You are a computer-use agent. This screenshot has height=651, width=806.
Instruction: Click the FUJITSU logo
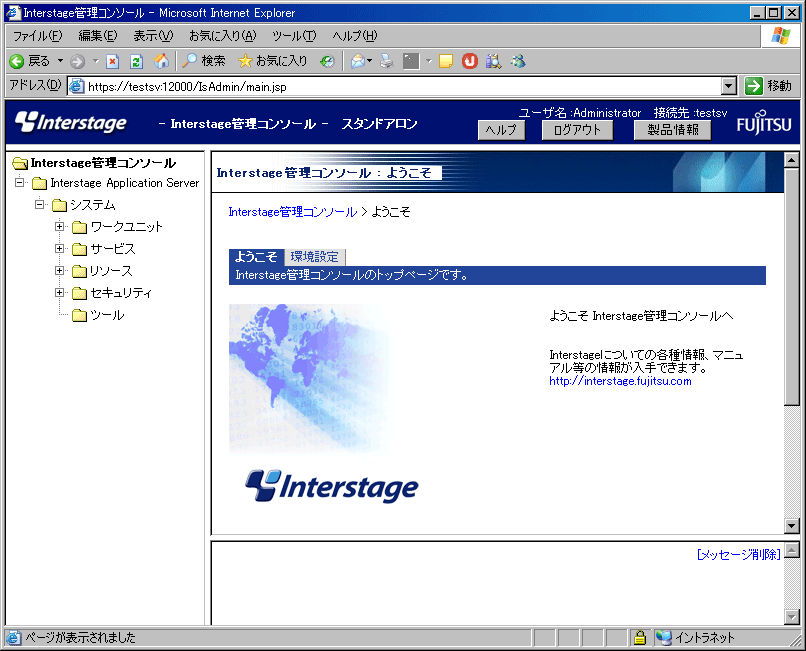764,123
